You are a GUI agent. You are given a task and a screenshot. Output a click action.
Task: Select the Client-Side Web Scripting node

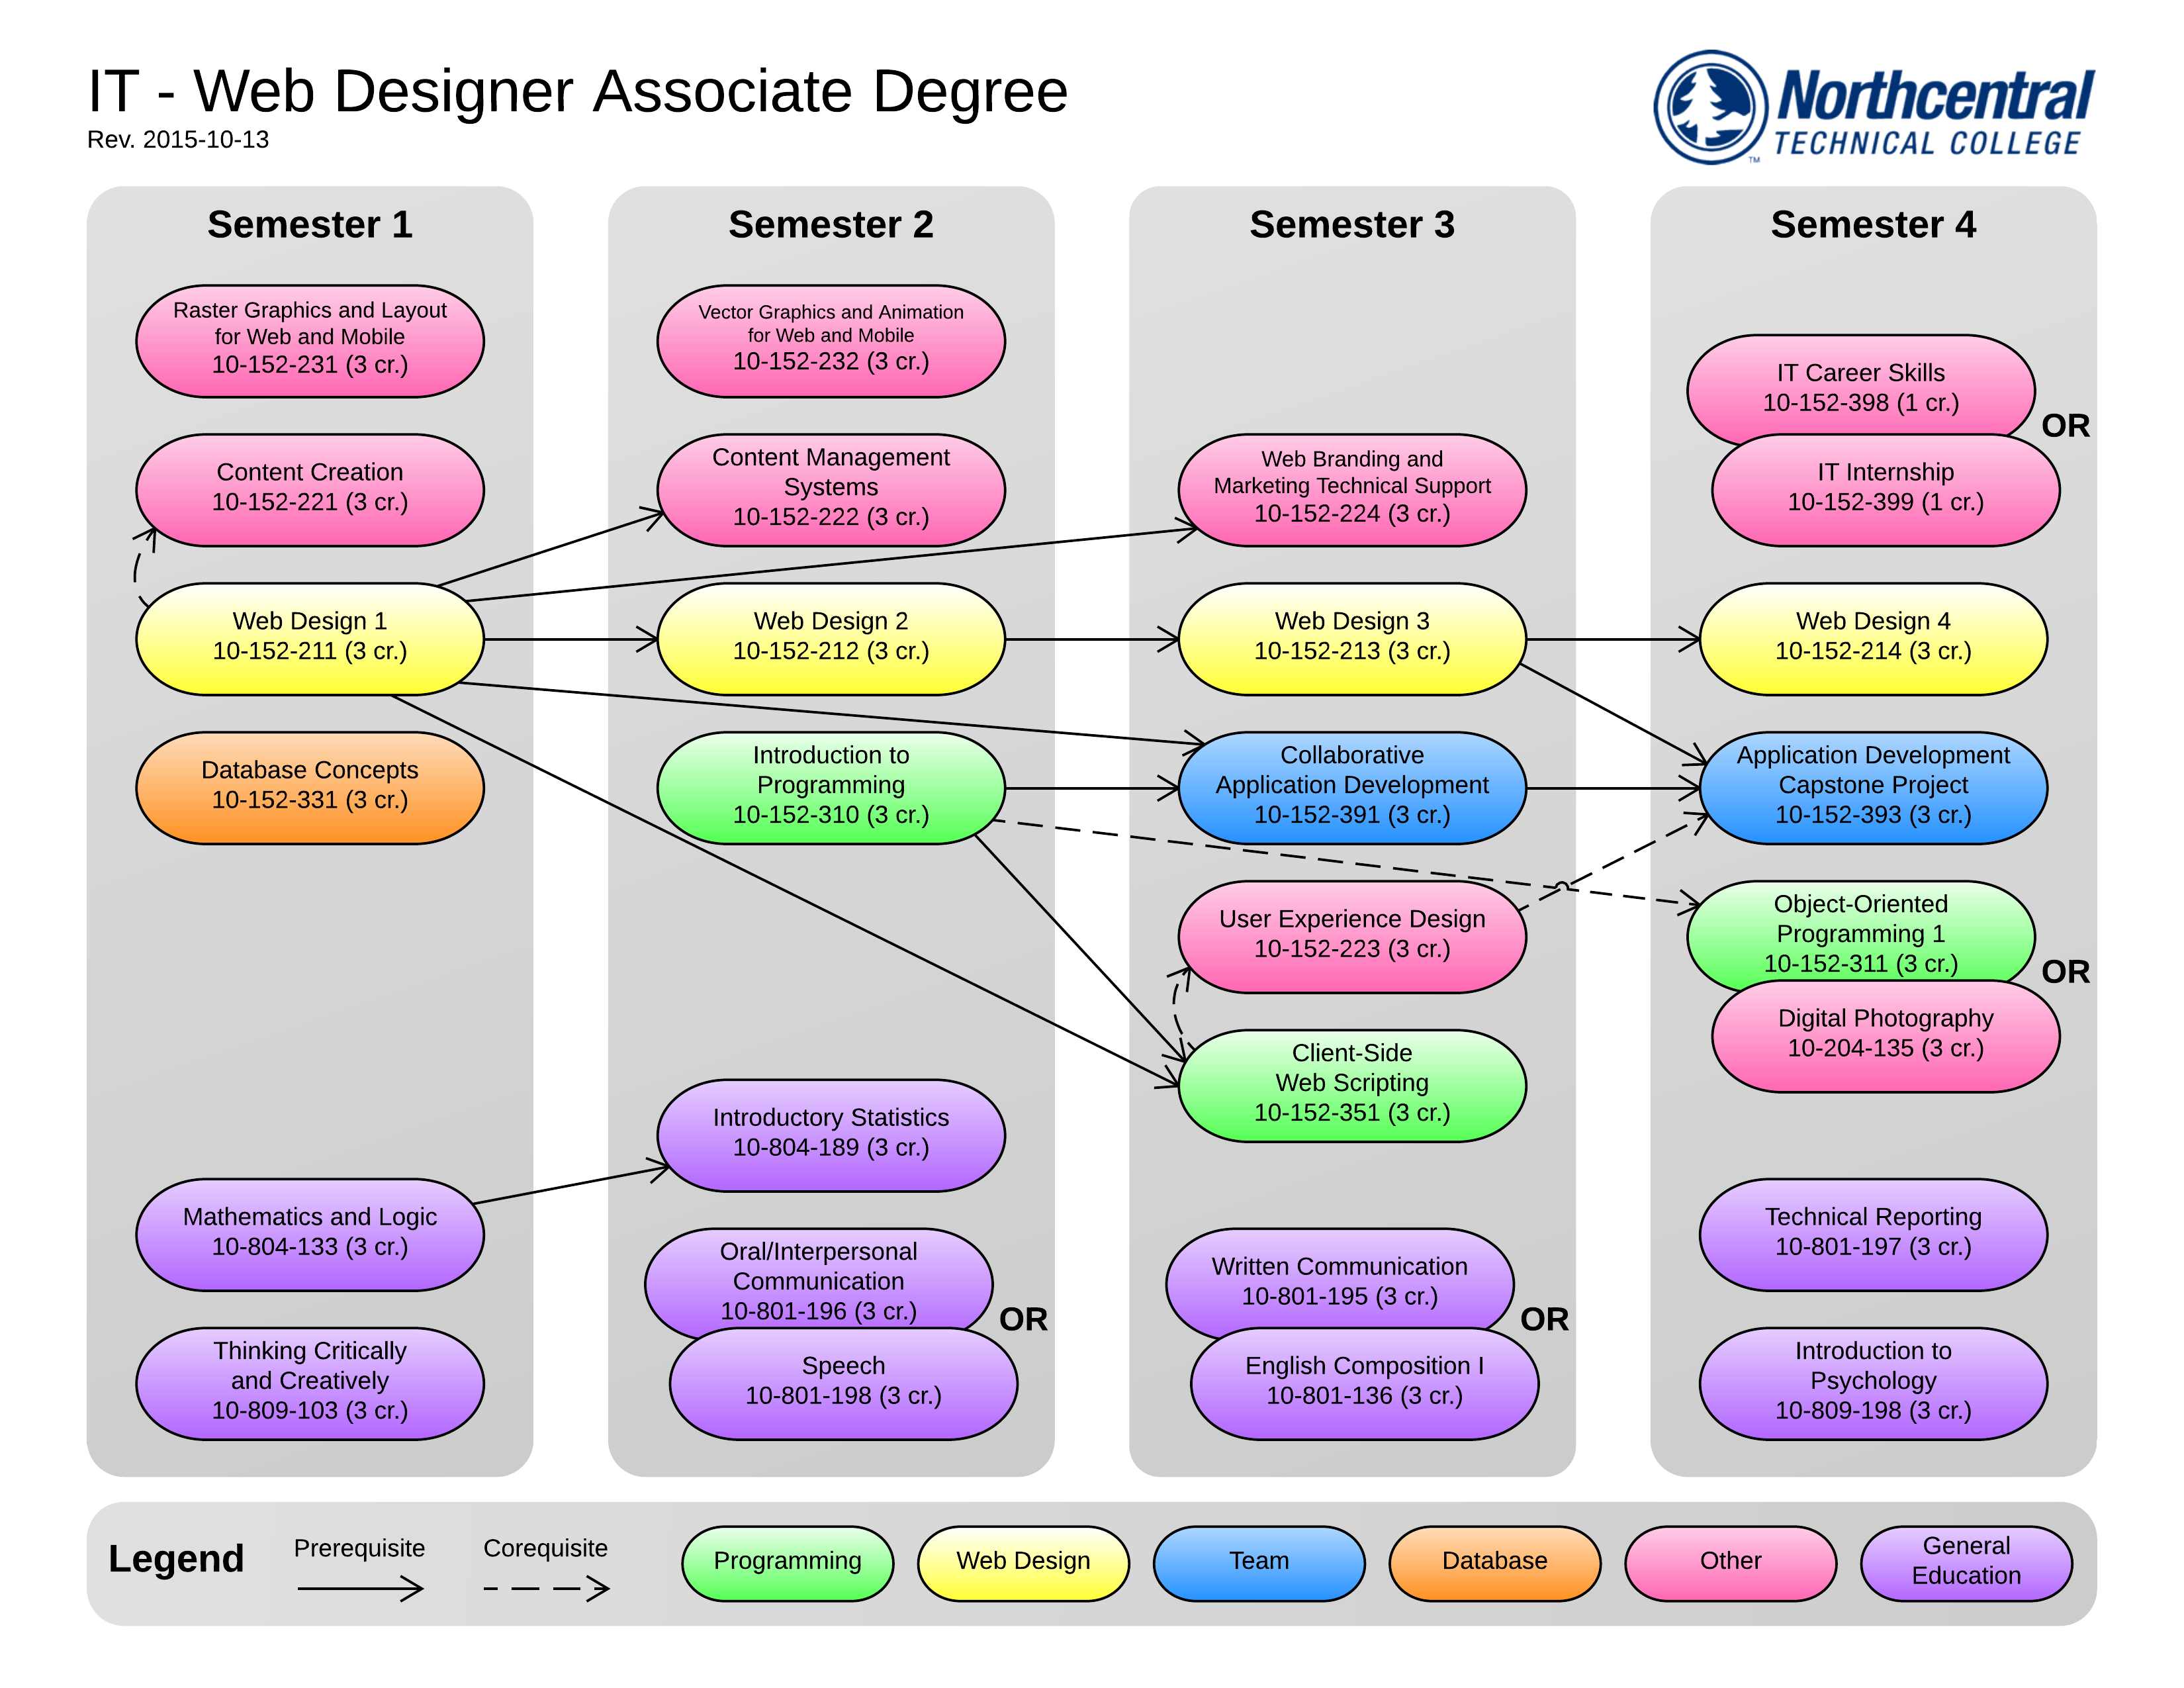[1351, 1085]
